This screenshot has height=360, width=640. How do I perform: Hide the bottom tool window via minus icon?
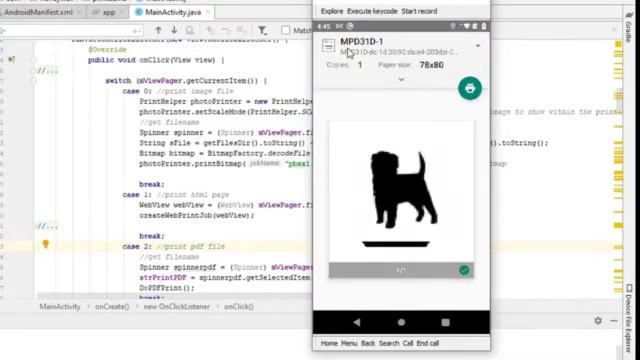[x=614, y=321]
